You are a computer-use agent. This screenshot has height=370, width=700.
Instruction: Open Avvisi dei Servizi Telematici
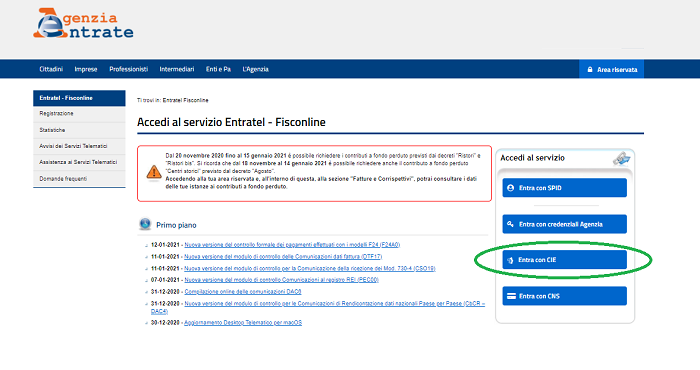point(79,146)
